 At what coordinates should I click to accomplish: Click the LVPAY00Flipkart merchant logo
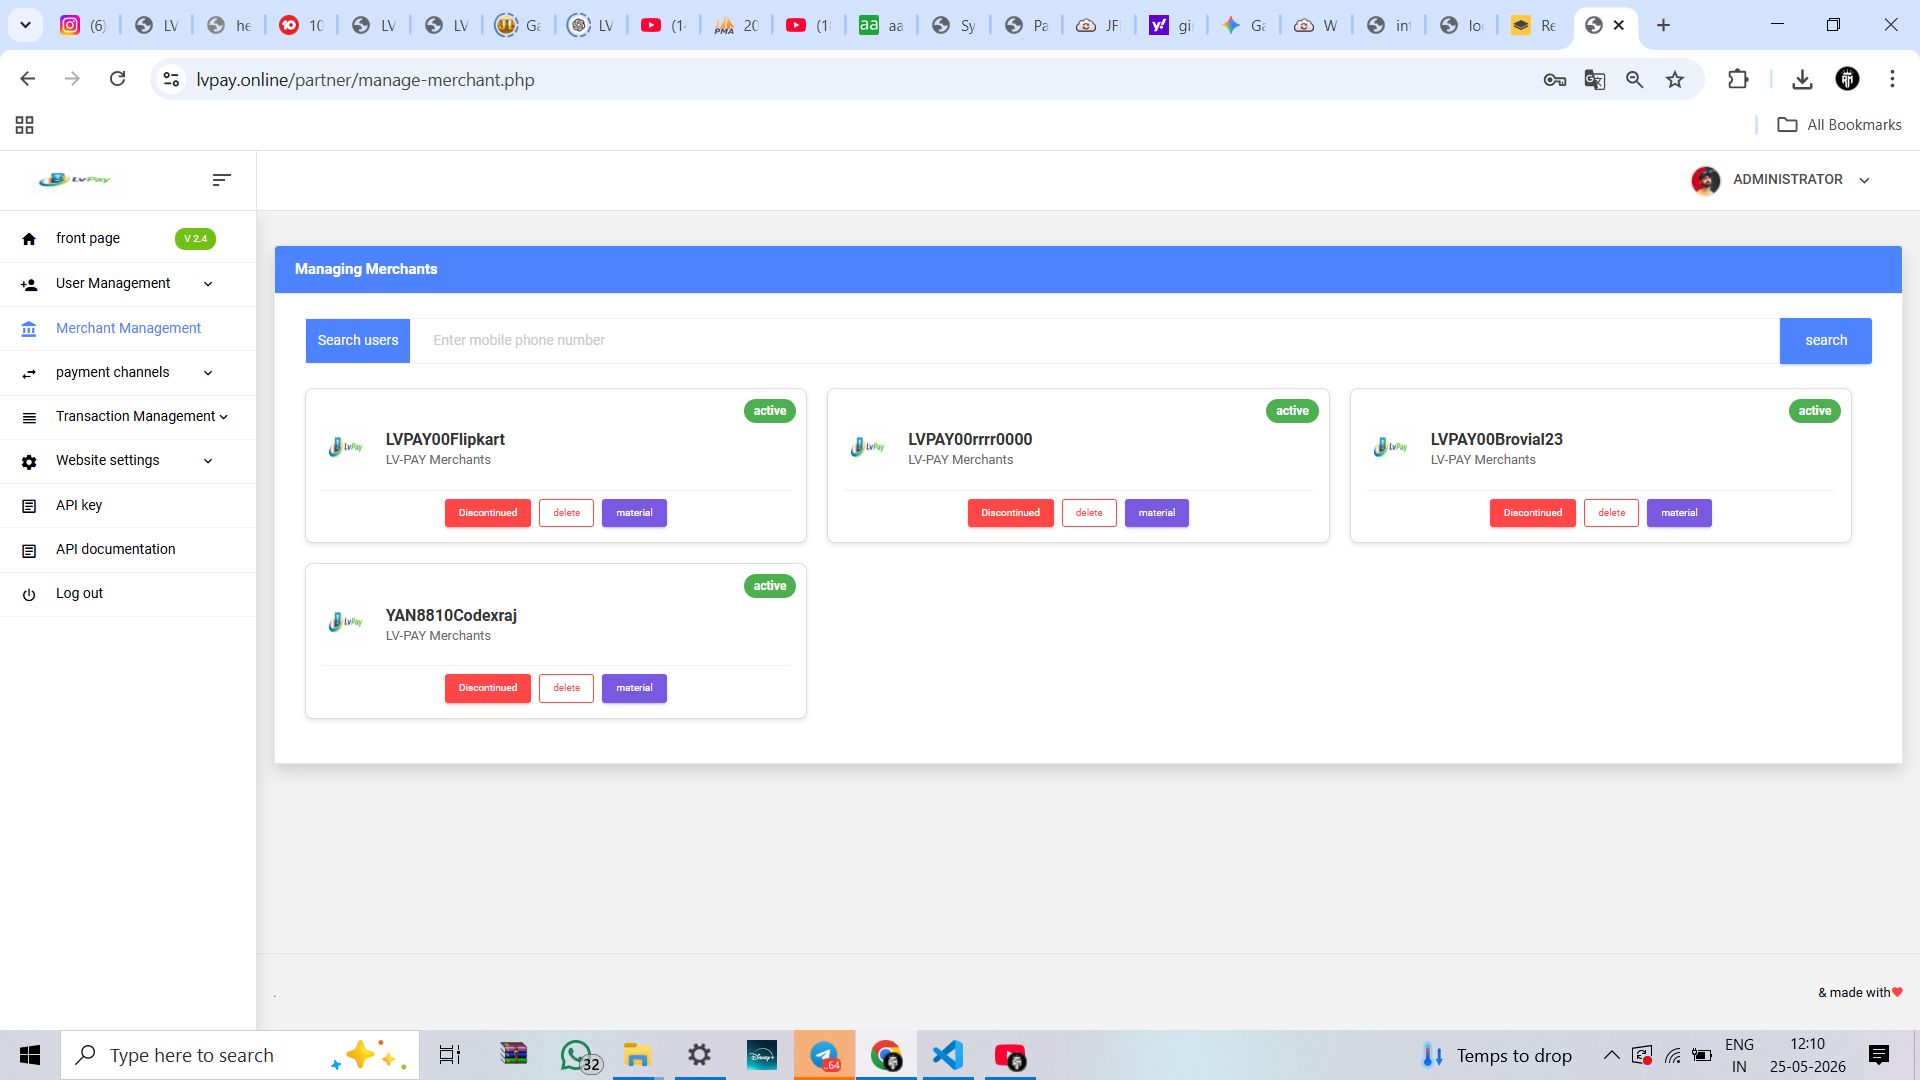tap(346, 447)
